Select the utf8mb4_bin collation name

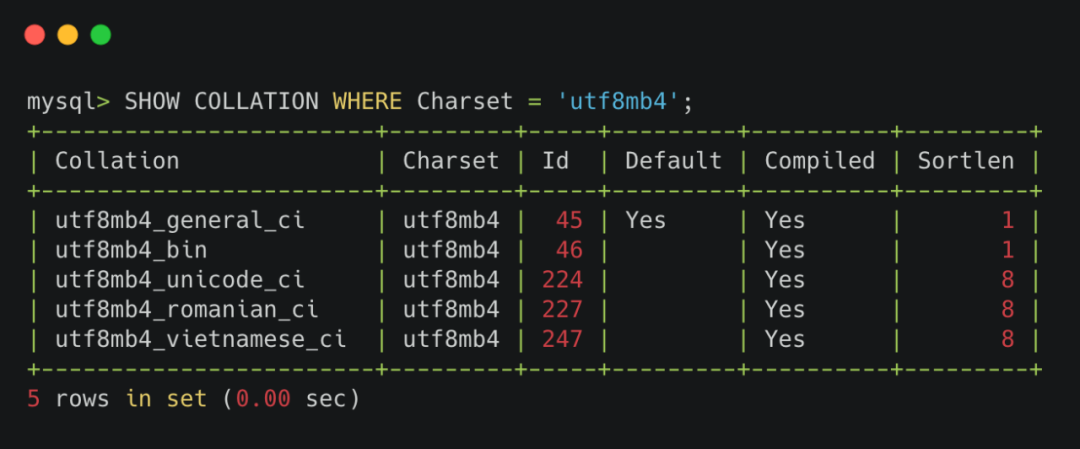[131, 250]
